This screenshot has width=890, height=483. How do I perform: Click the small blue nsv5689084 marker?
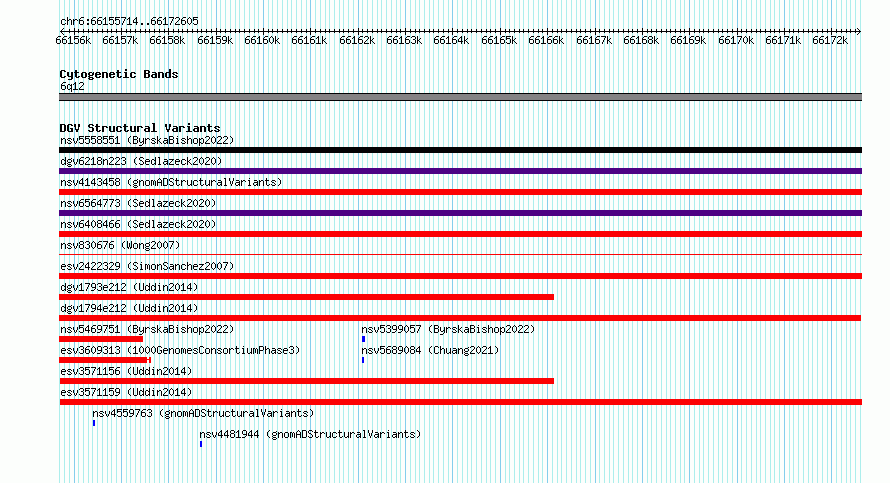click(x=363, y=360)
